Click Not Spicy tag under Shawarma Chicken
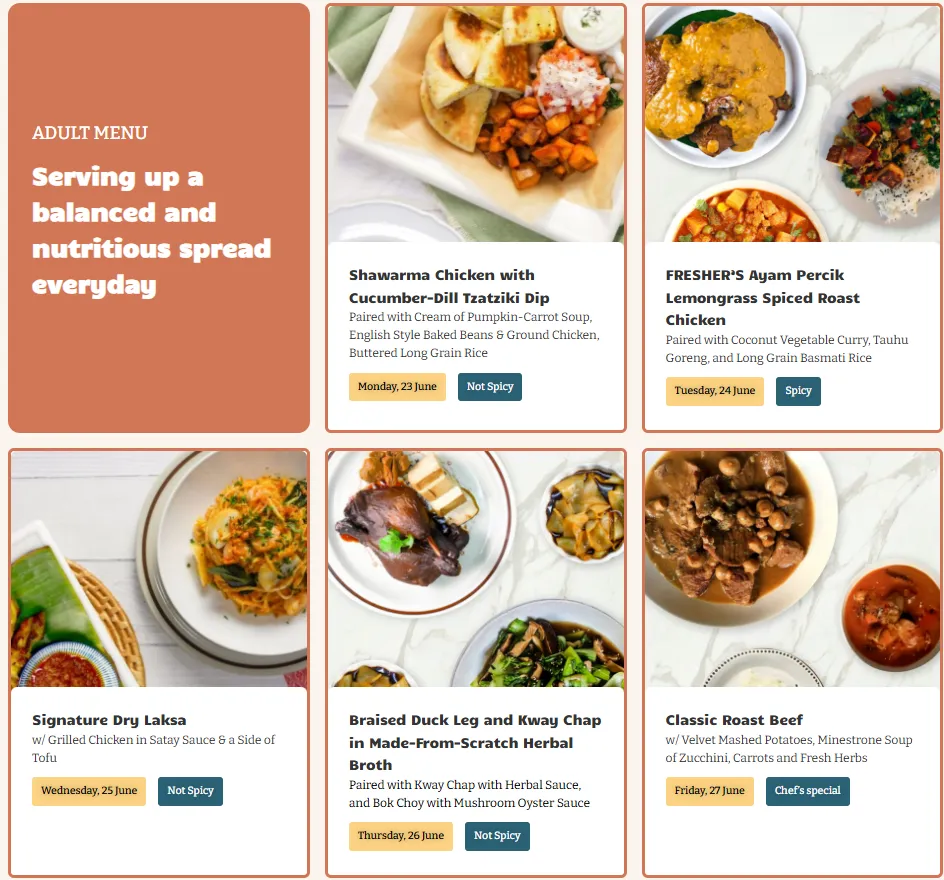This screenshot has width=944, height=880. (490, 386)
